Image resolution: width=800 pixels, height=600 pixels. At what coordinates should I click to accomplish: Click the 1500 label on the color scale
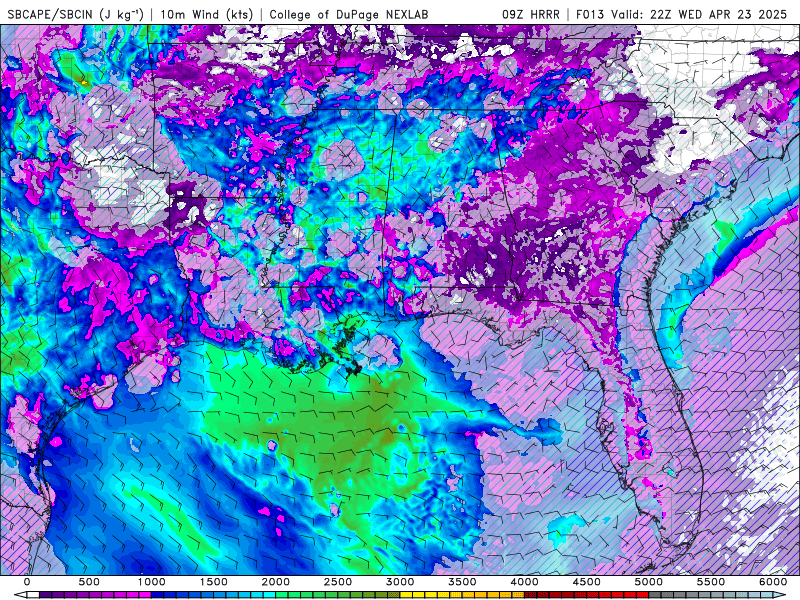click(x=213, y=582)
